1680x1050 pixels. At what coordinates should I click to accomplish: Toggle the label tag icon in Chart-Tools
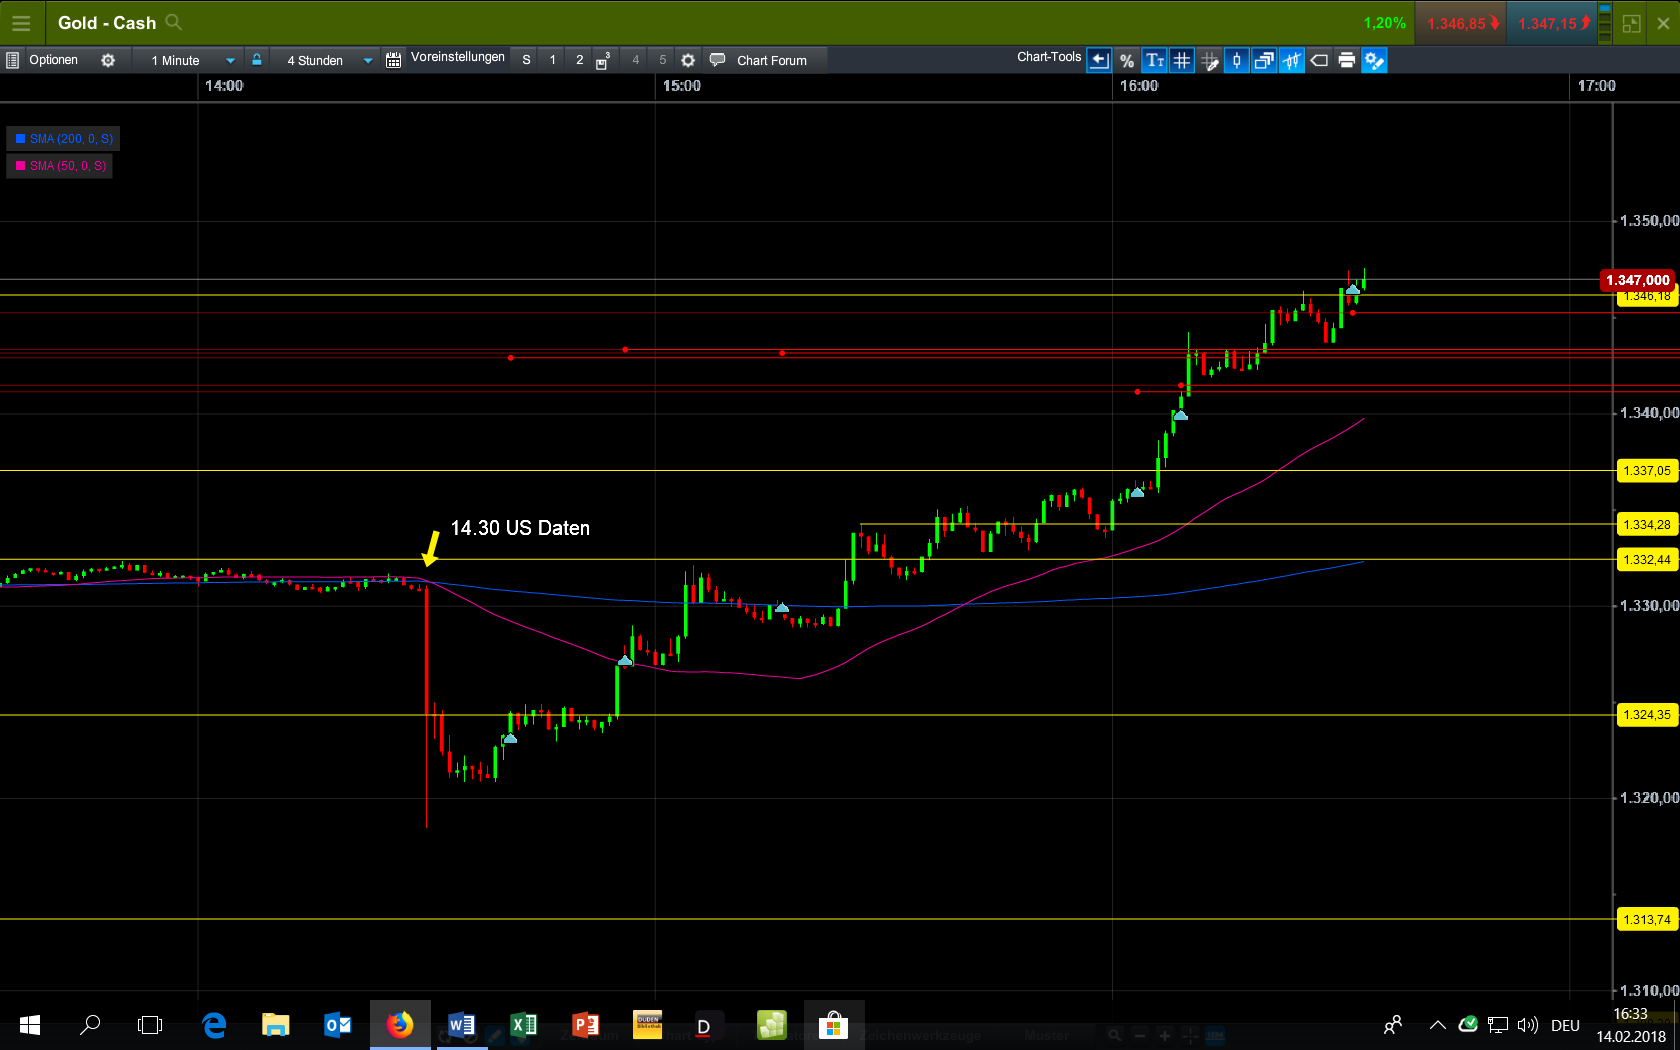coord(1319,60)
